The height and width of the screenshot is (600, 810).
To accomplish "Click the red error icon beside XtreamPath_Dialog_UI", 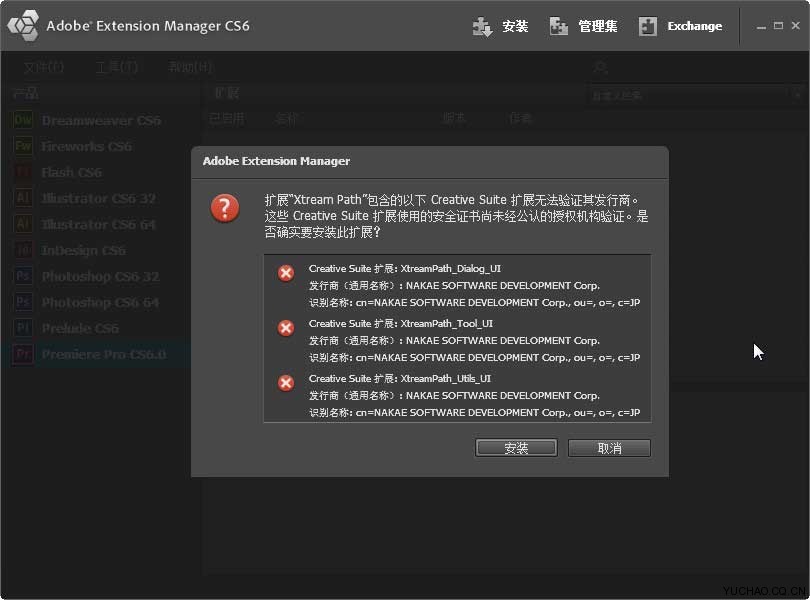I will (287, 272).
